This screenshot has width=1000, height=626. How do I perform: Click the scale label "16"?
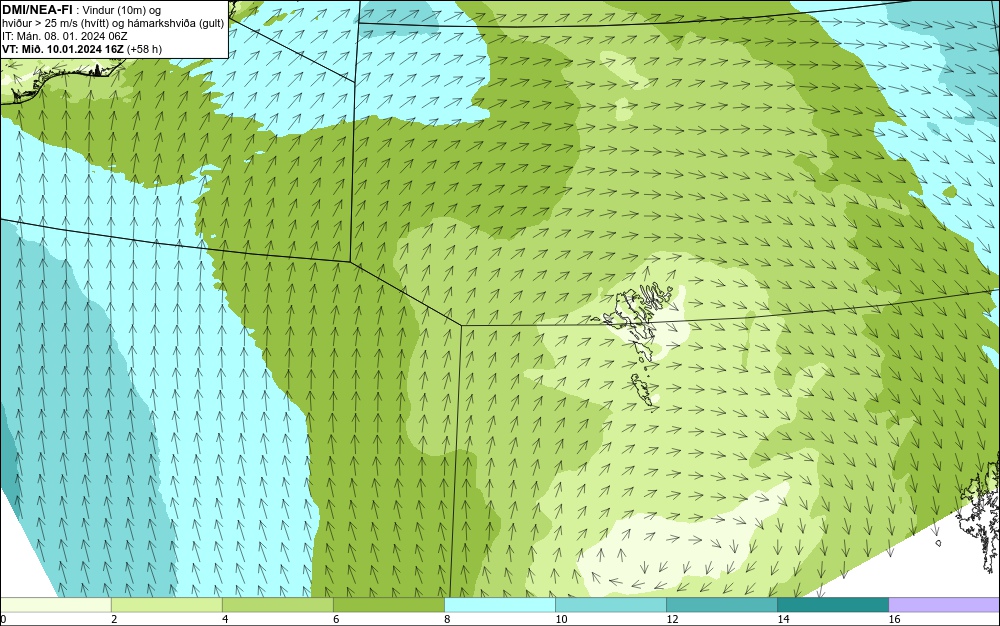tap(894, 619)
